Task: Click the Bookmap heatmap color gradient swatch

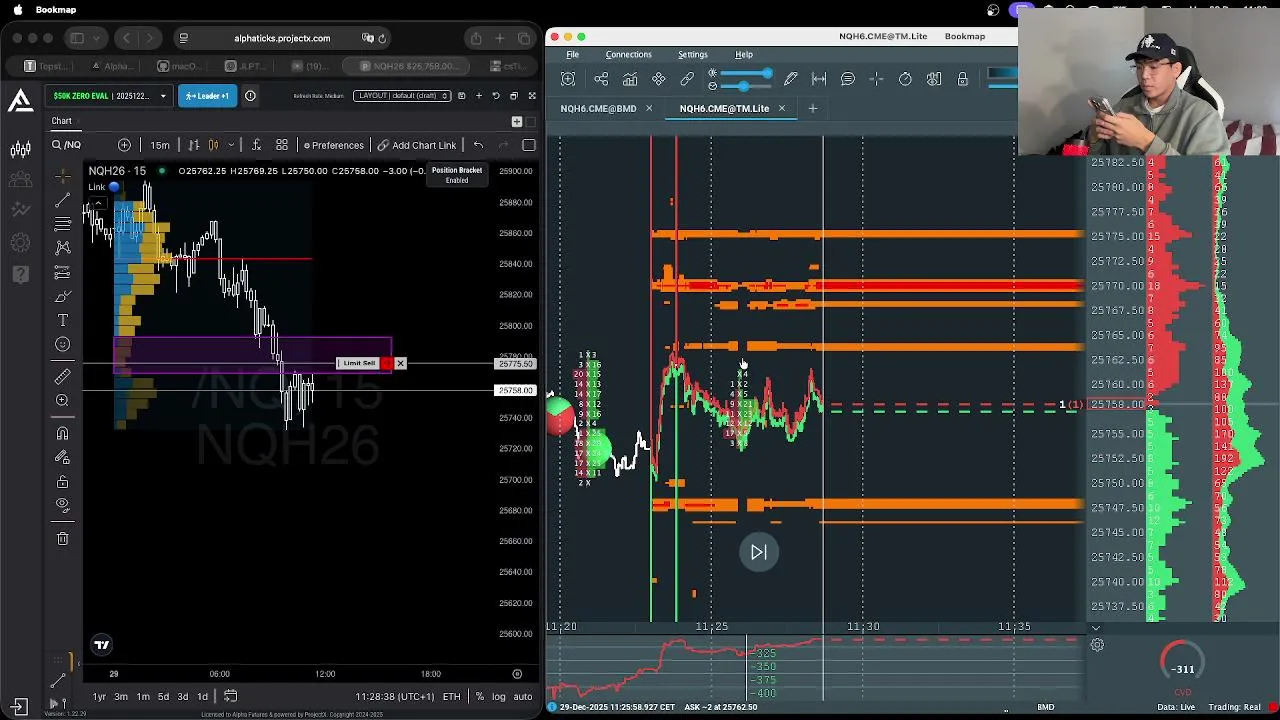Action: click(1002, 73)
